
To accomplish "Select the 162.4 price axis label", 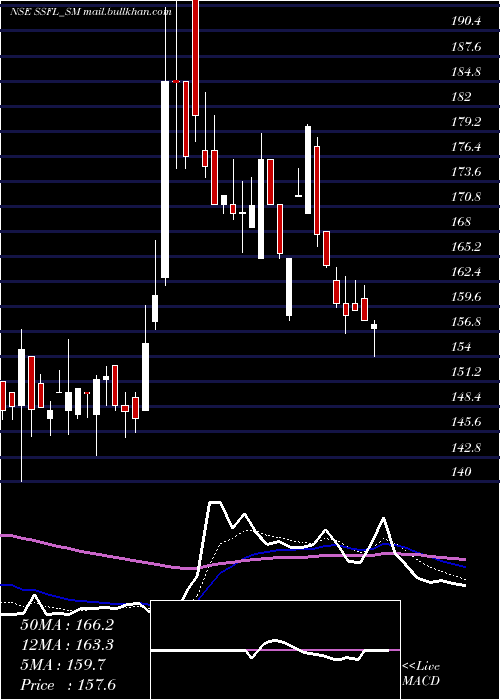I will 466,271.
